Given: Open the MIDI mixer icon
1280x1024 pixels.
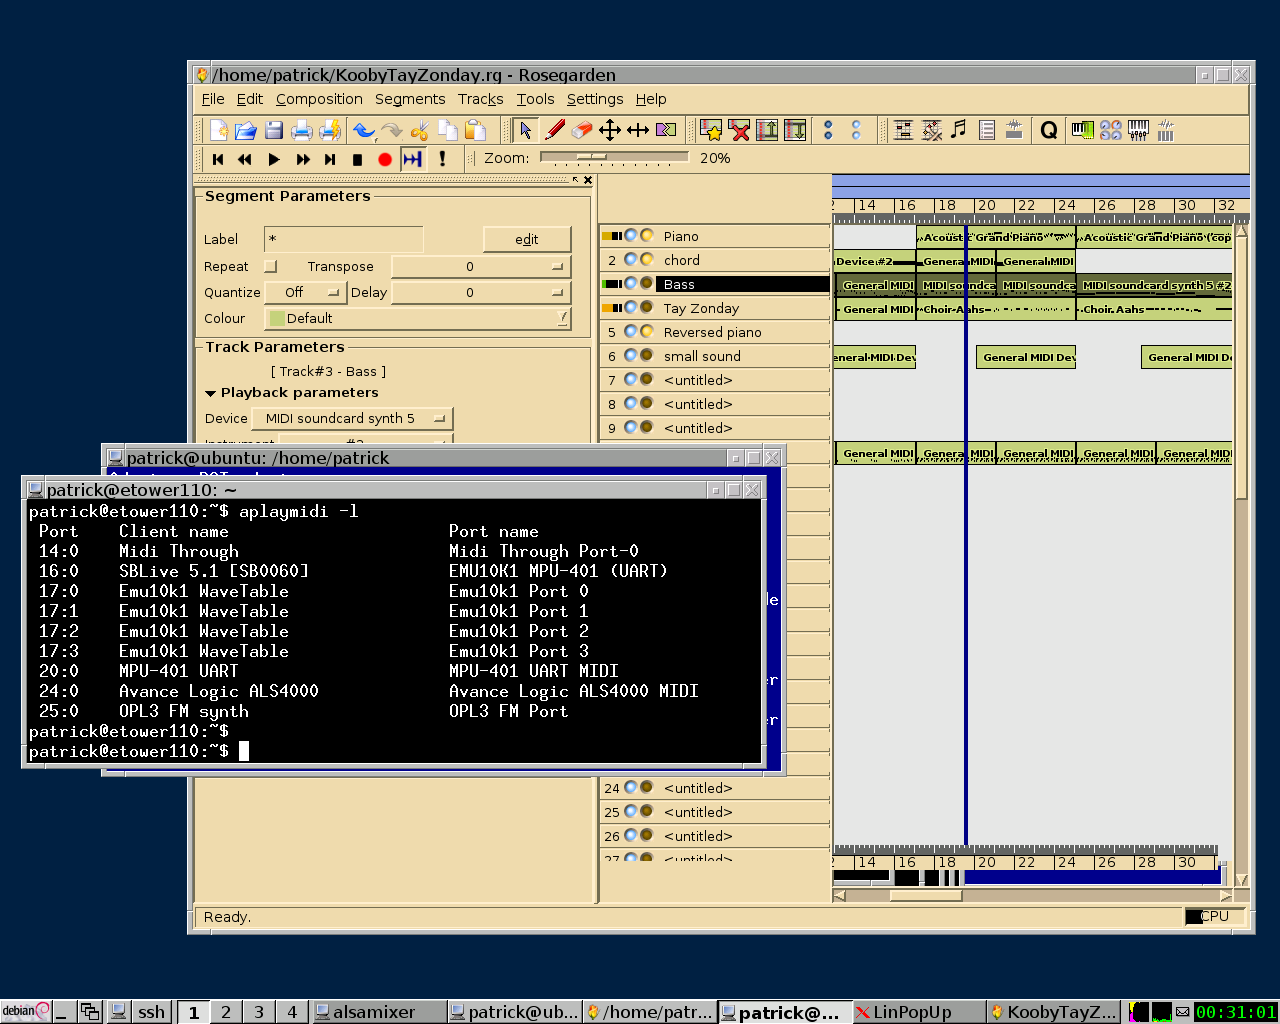Looking at the screenshot, I should 1138,130.
